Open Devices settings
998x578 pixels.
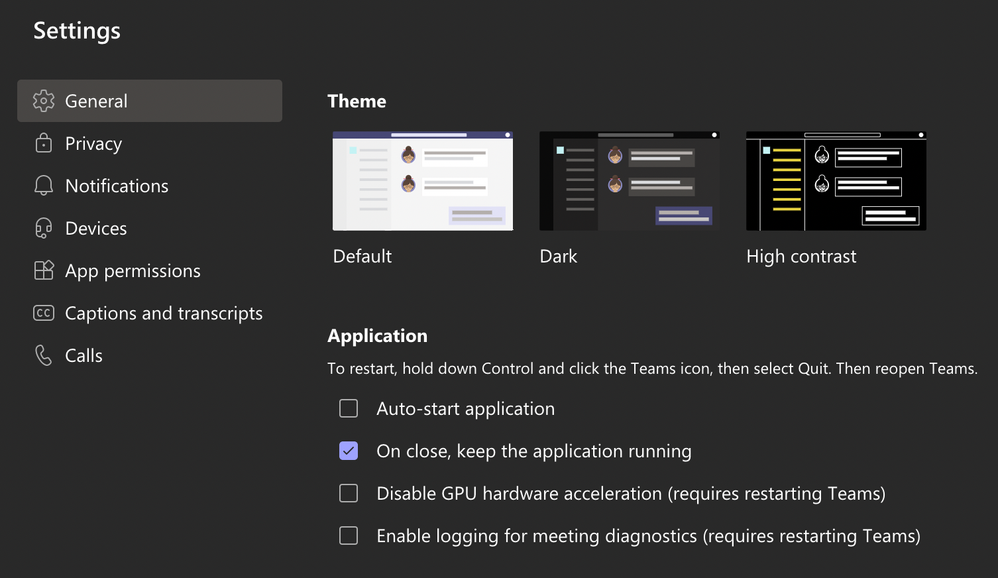(150, 228)
